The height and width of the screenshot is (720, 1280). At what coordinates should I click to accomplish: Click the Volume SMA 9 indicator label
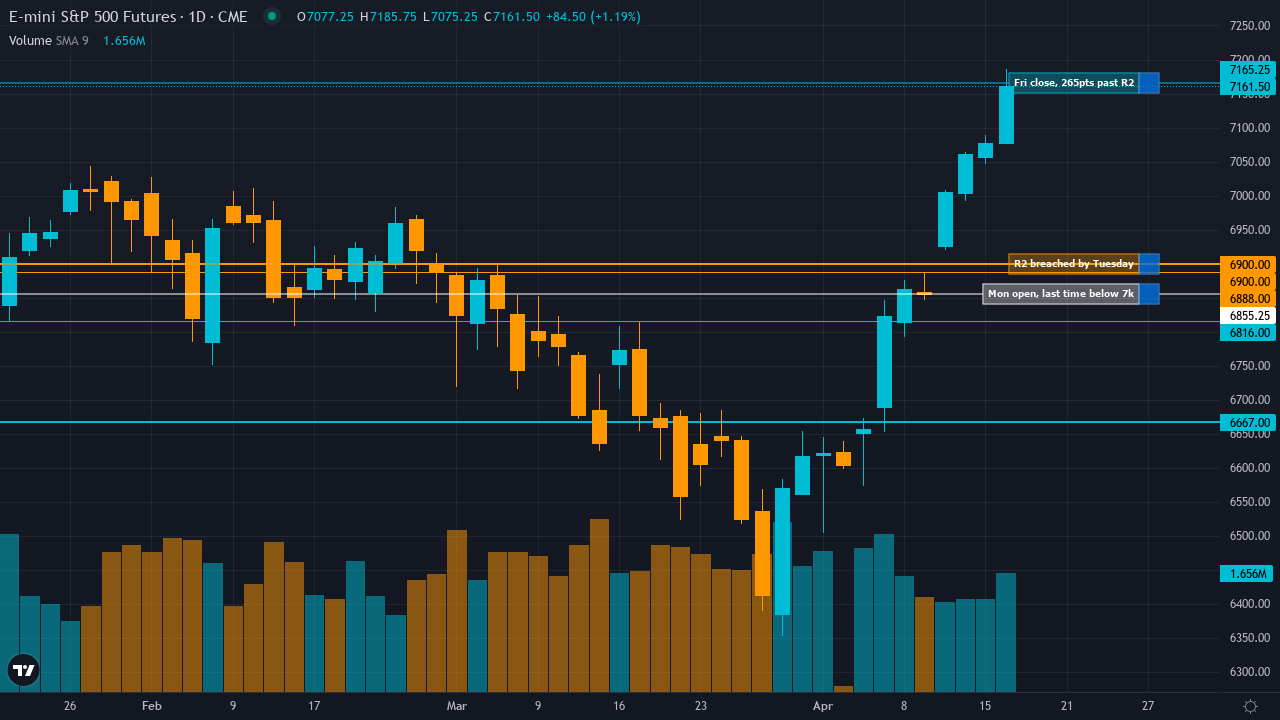coord(49,41)
